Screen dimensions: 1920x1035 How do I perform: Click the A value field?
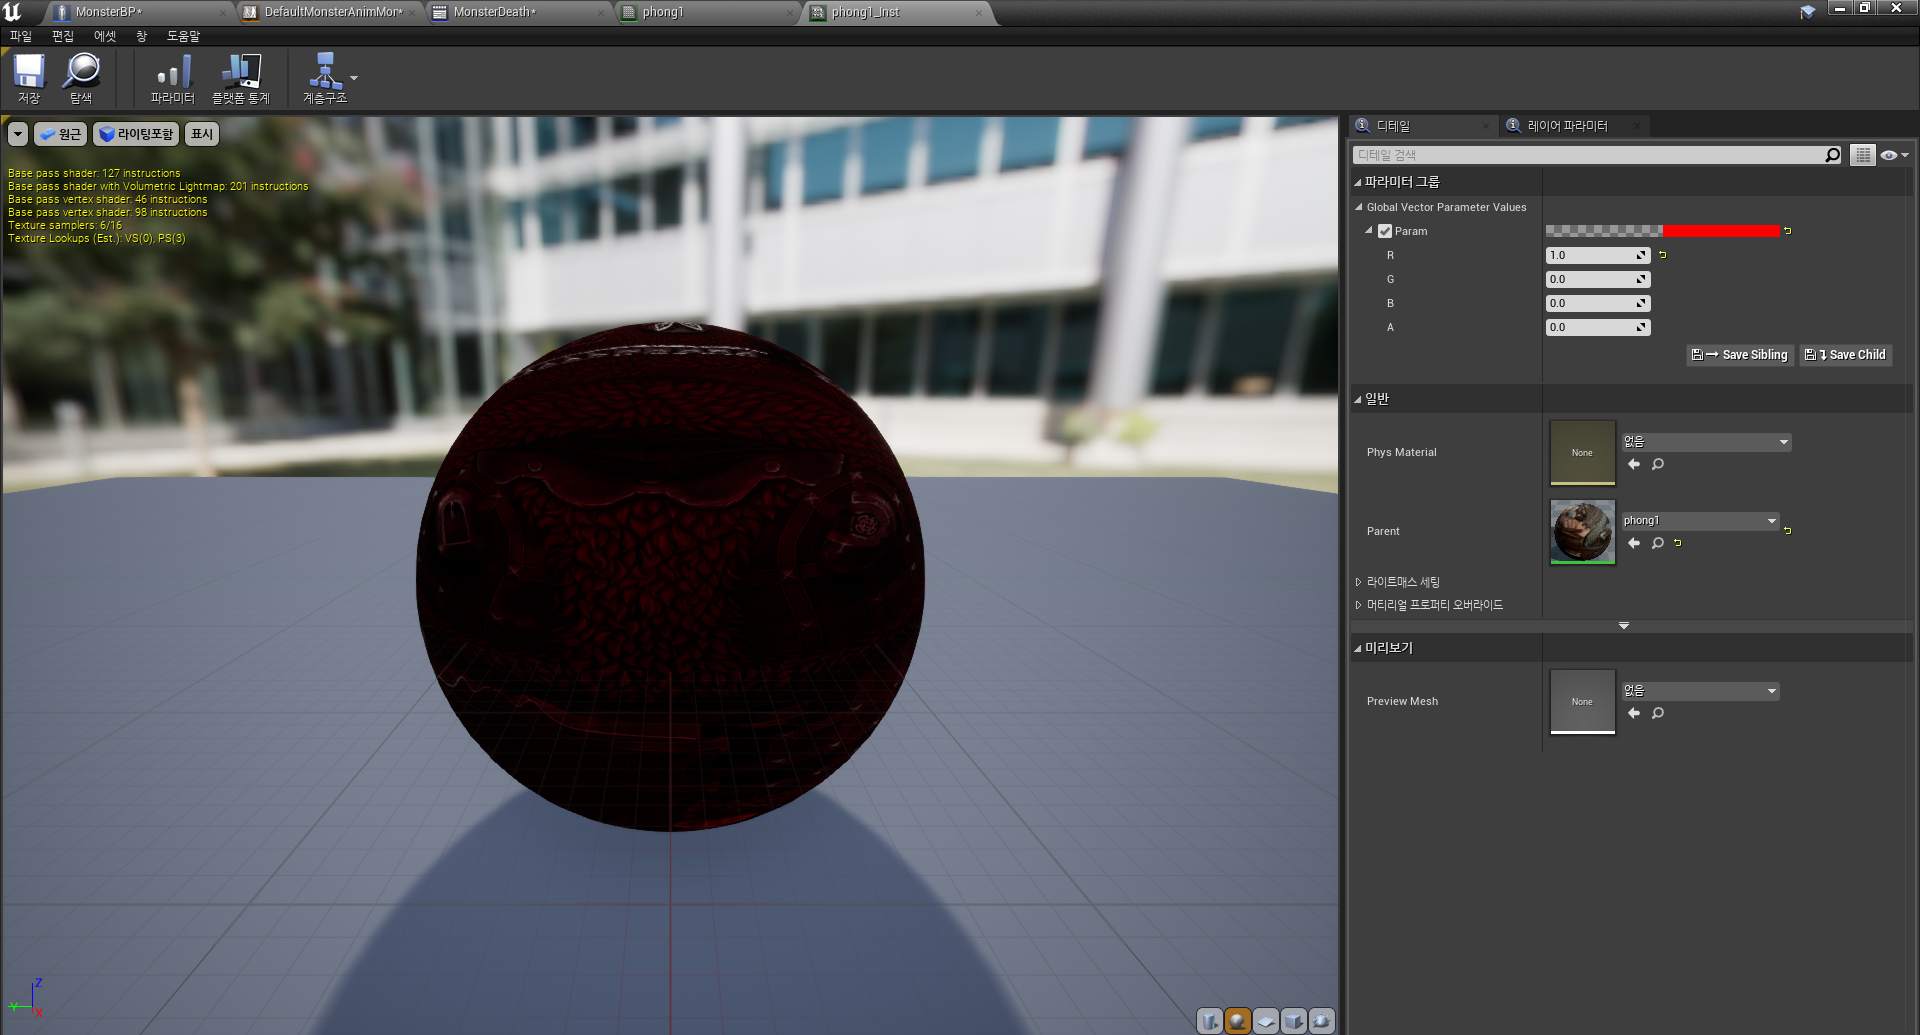[x=1598, y=327]
